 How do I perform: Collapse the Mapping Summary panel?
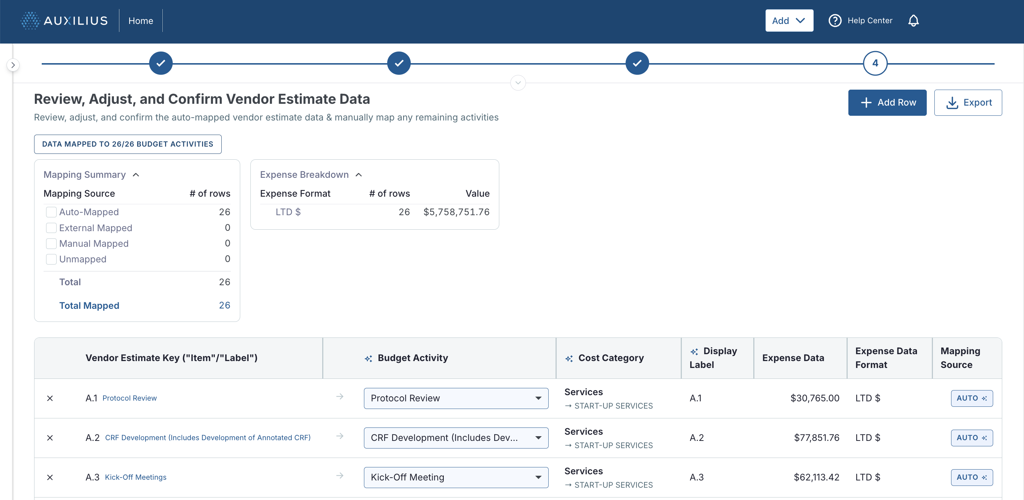pyautogui.click(x=136, y=175)
